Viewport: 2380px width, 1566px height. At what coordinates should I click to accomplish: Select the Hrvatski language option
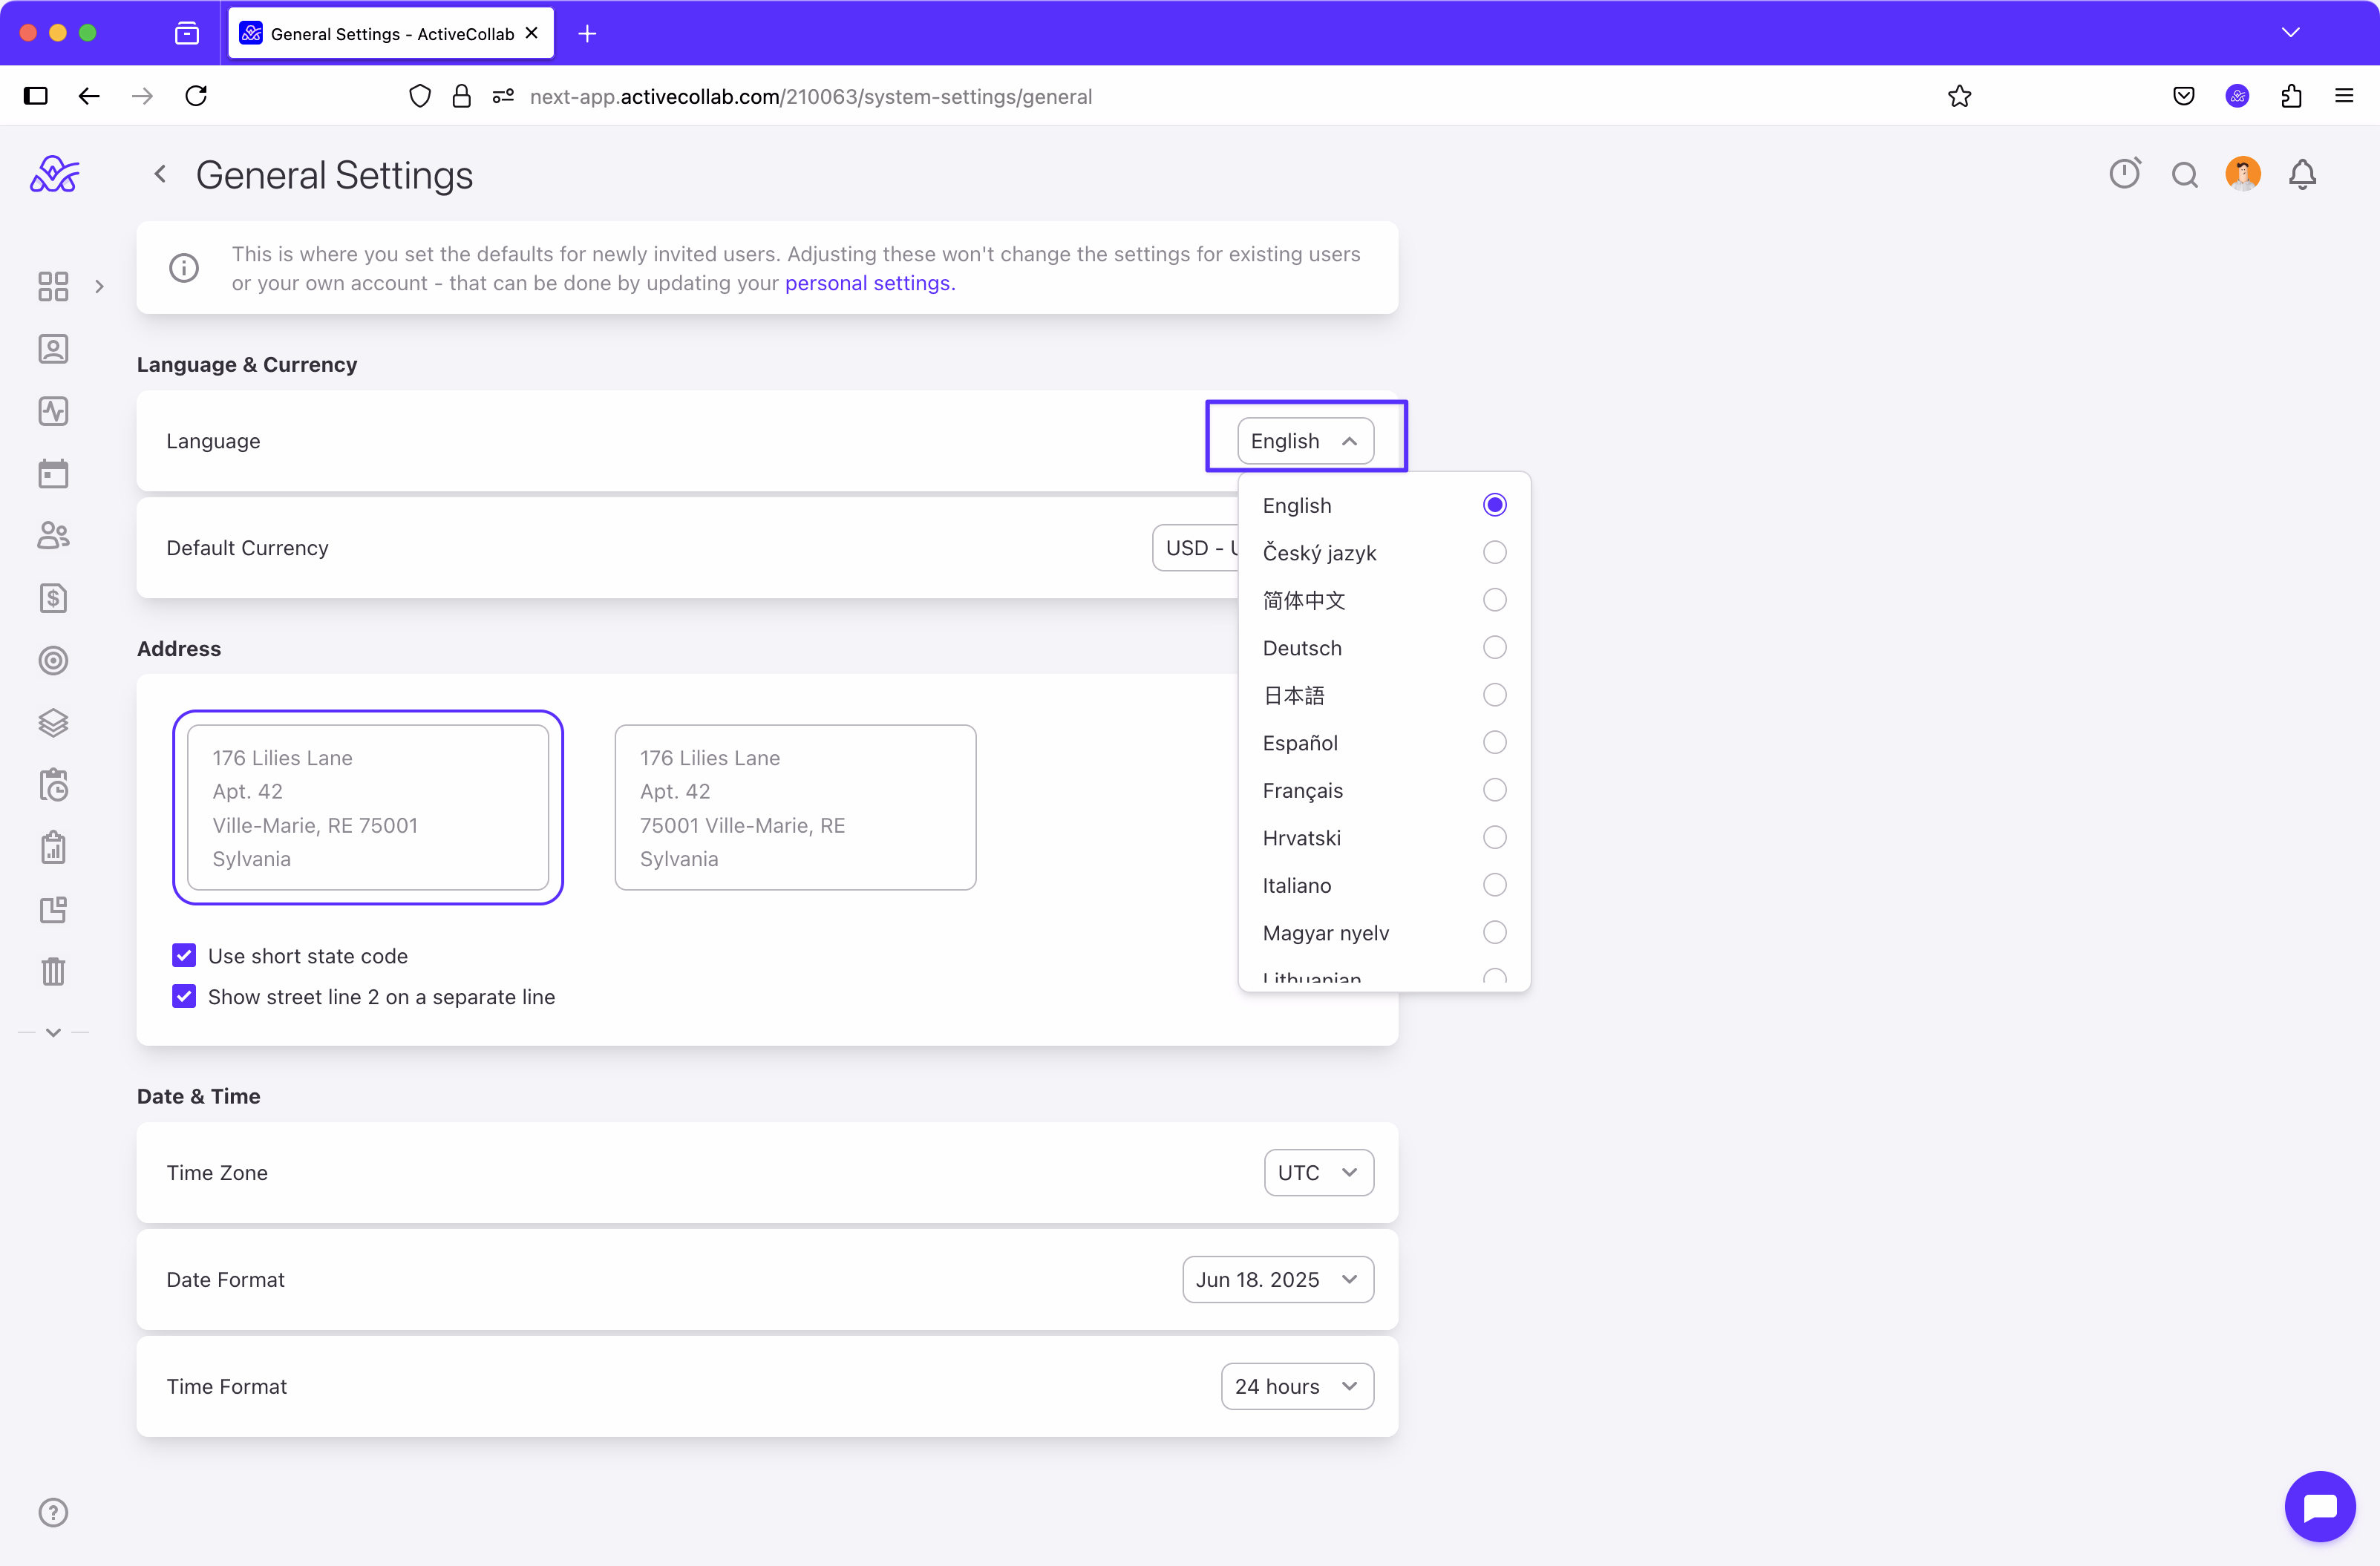tap(1384, 838)
